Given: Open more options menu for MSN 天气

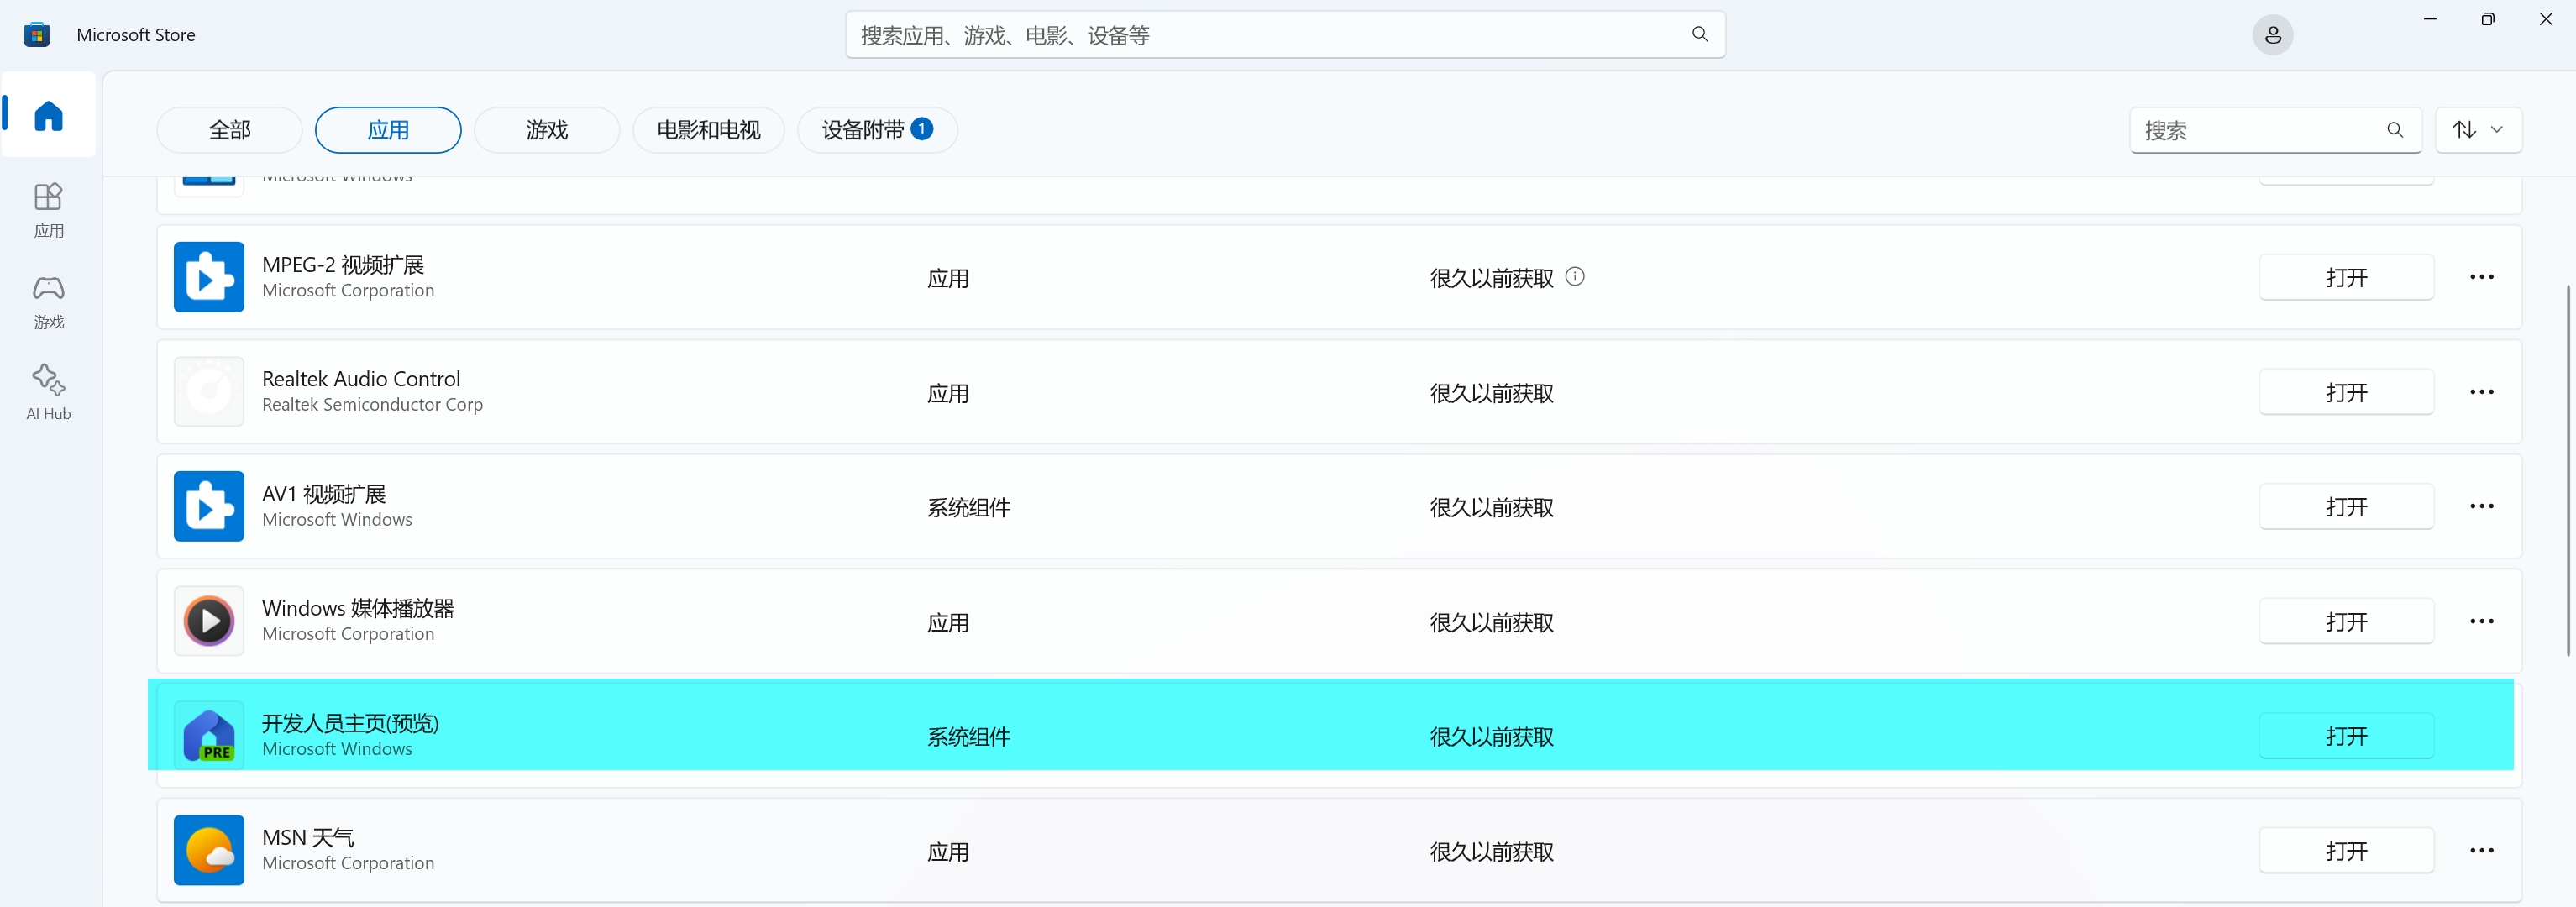Looking at the screenshot, I should tap(2481, 850).
